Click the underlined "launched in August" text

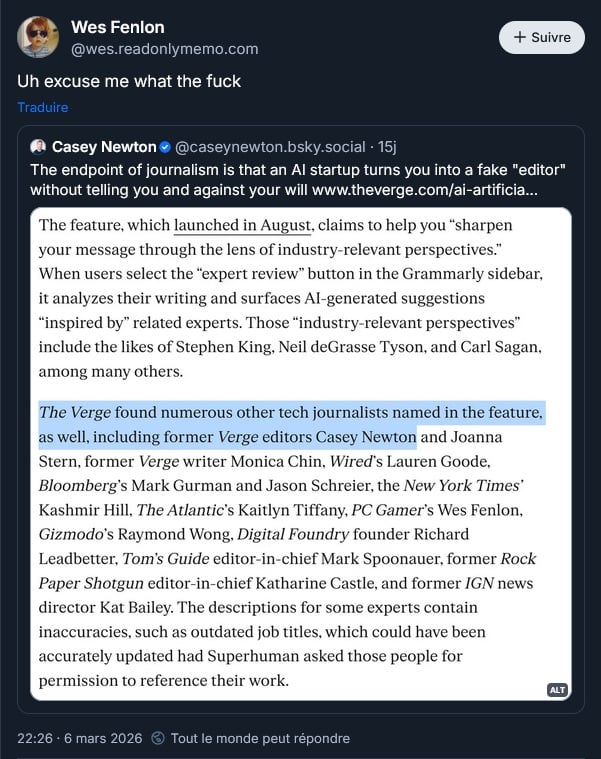click(243, 225)
